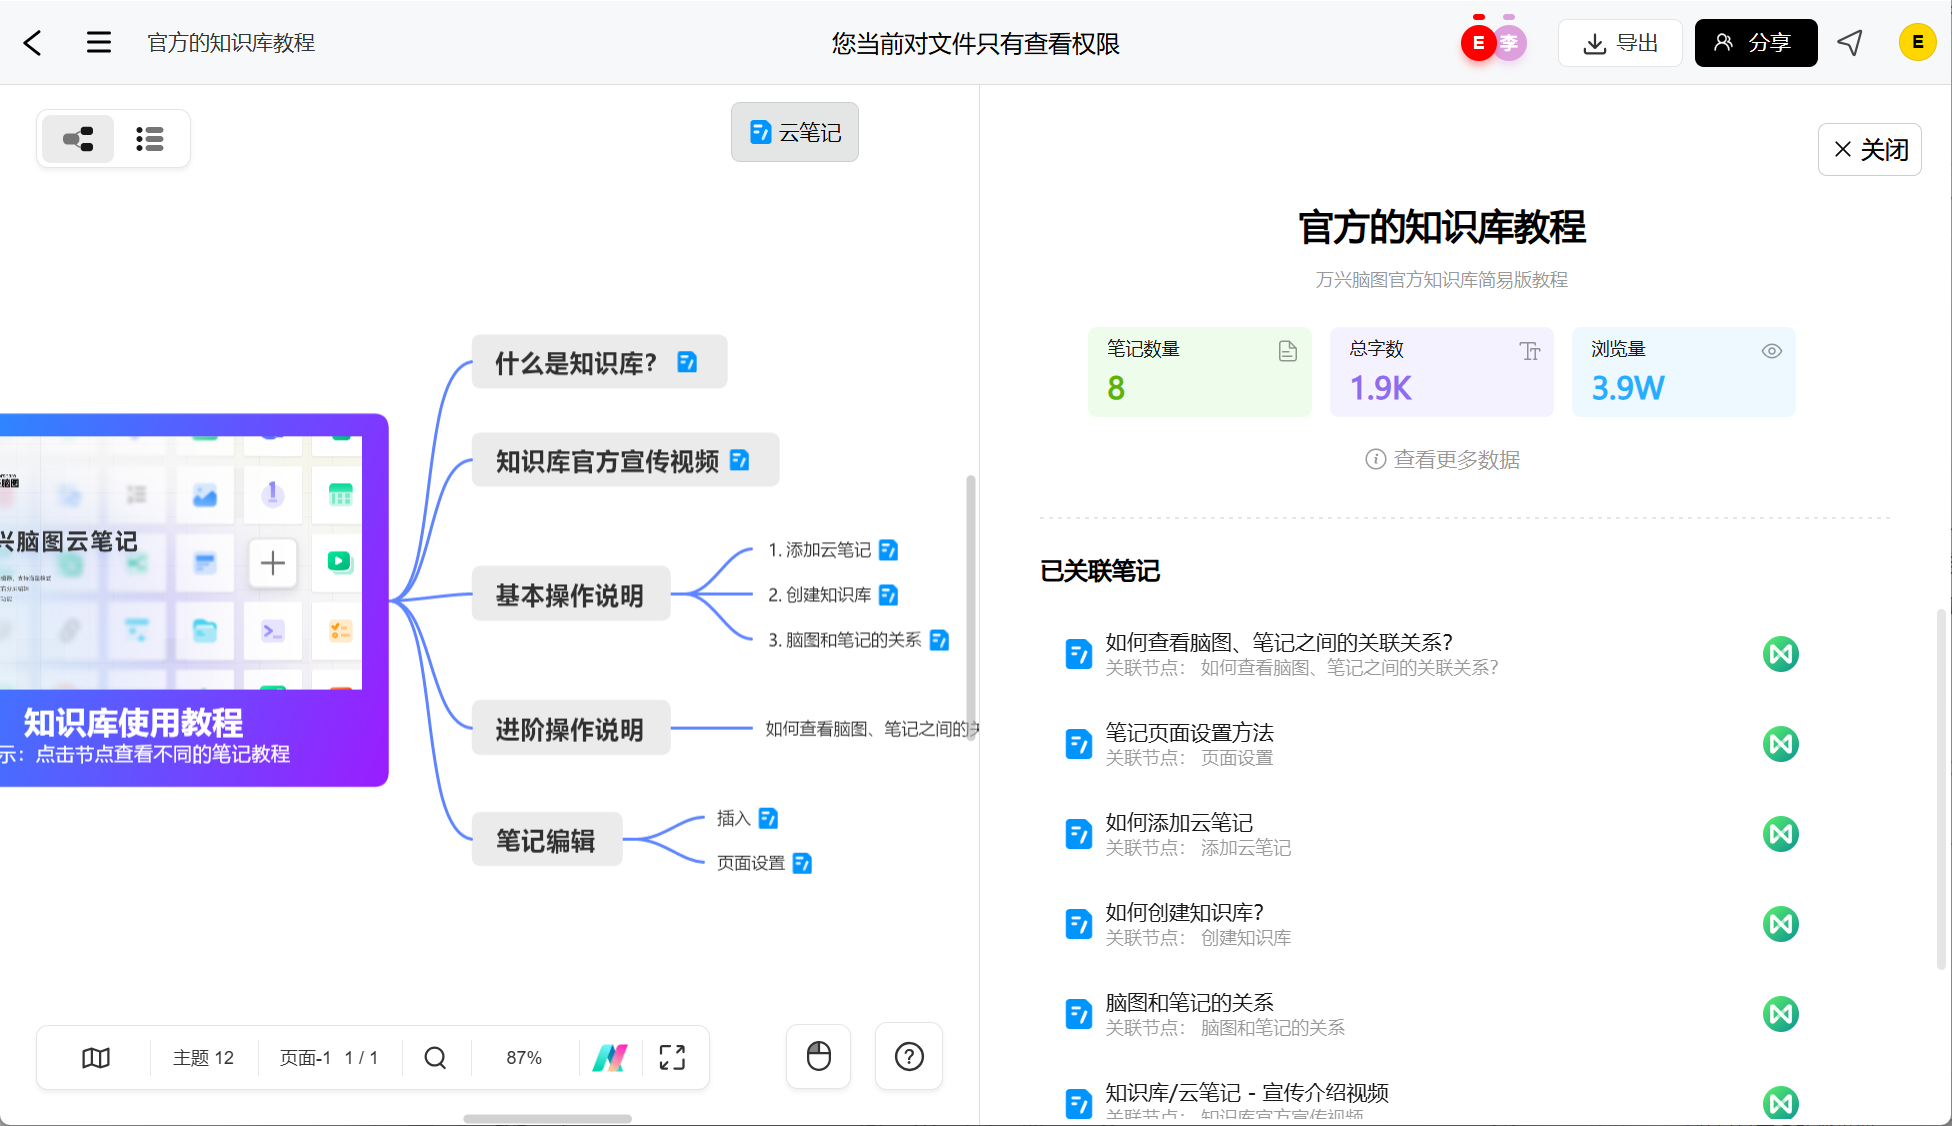
Task: Click the 如何查看脑图、笔记之间 subtopic in the map
Action: point(871,729)
